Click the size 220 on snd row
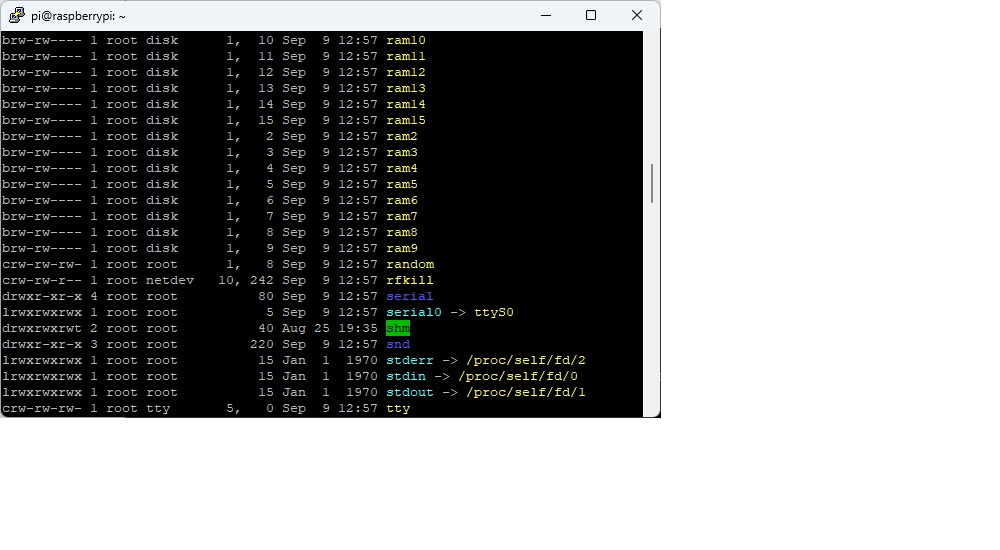 click(261, 344)
